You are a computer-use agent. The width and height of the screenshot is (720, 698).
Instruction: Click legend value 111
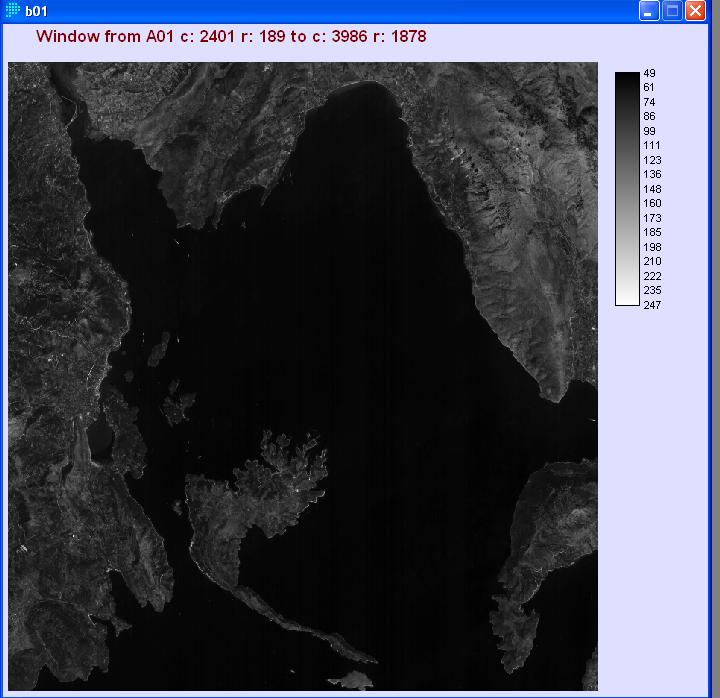pos(652,146)
